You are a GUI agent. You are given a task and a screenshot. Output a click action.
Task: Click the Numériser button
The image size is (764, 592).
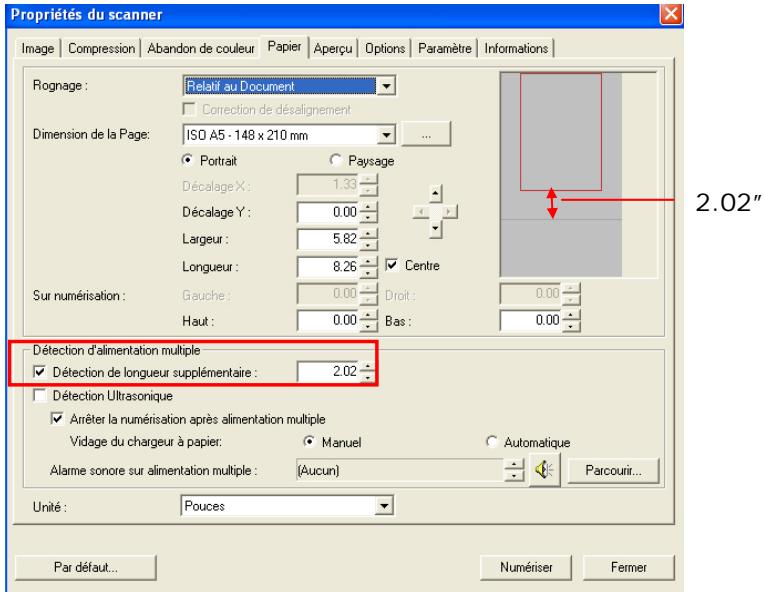pos(527,565)
